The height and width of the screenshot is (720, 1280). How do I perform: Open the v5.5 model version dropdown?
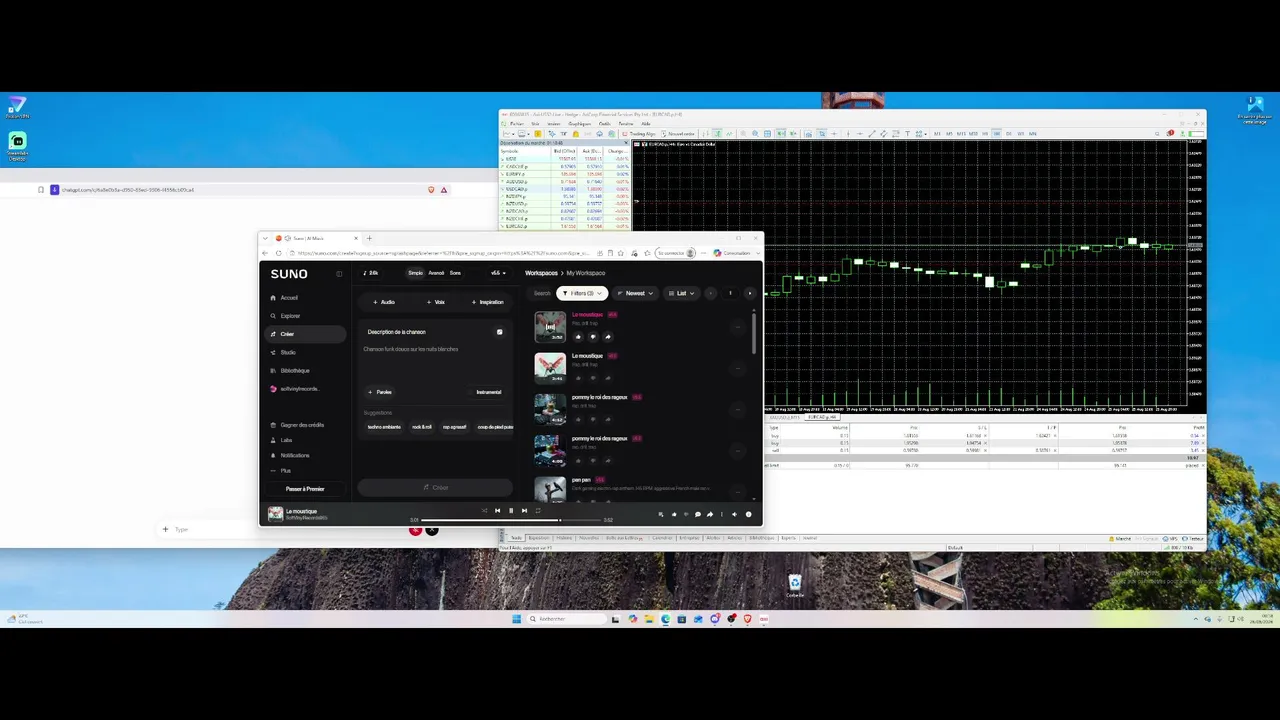coord(498,273)
